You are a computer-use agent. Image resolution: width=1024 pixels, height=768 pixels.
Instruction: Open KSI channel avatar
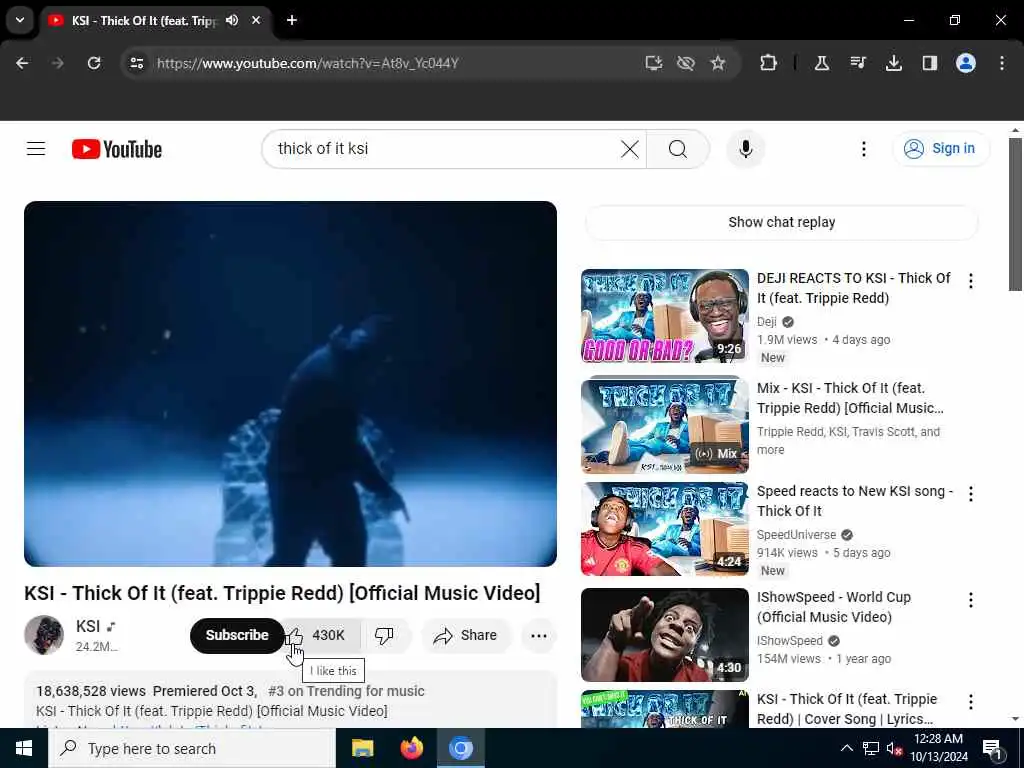[44, 635]
